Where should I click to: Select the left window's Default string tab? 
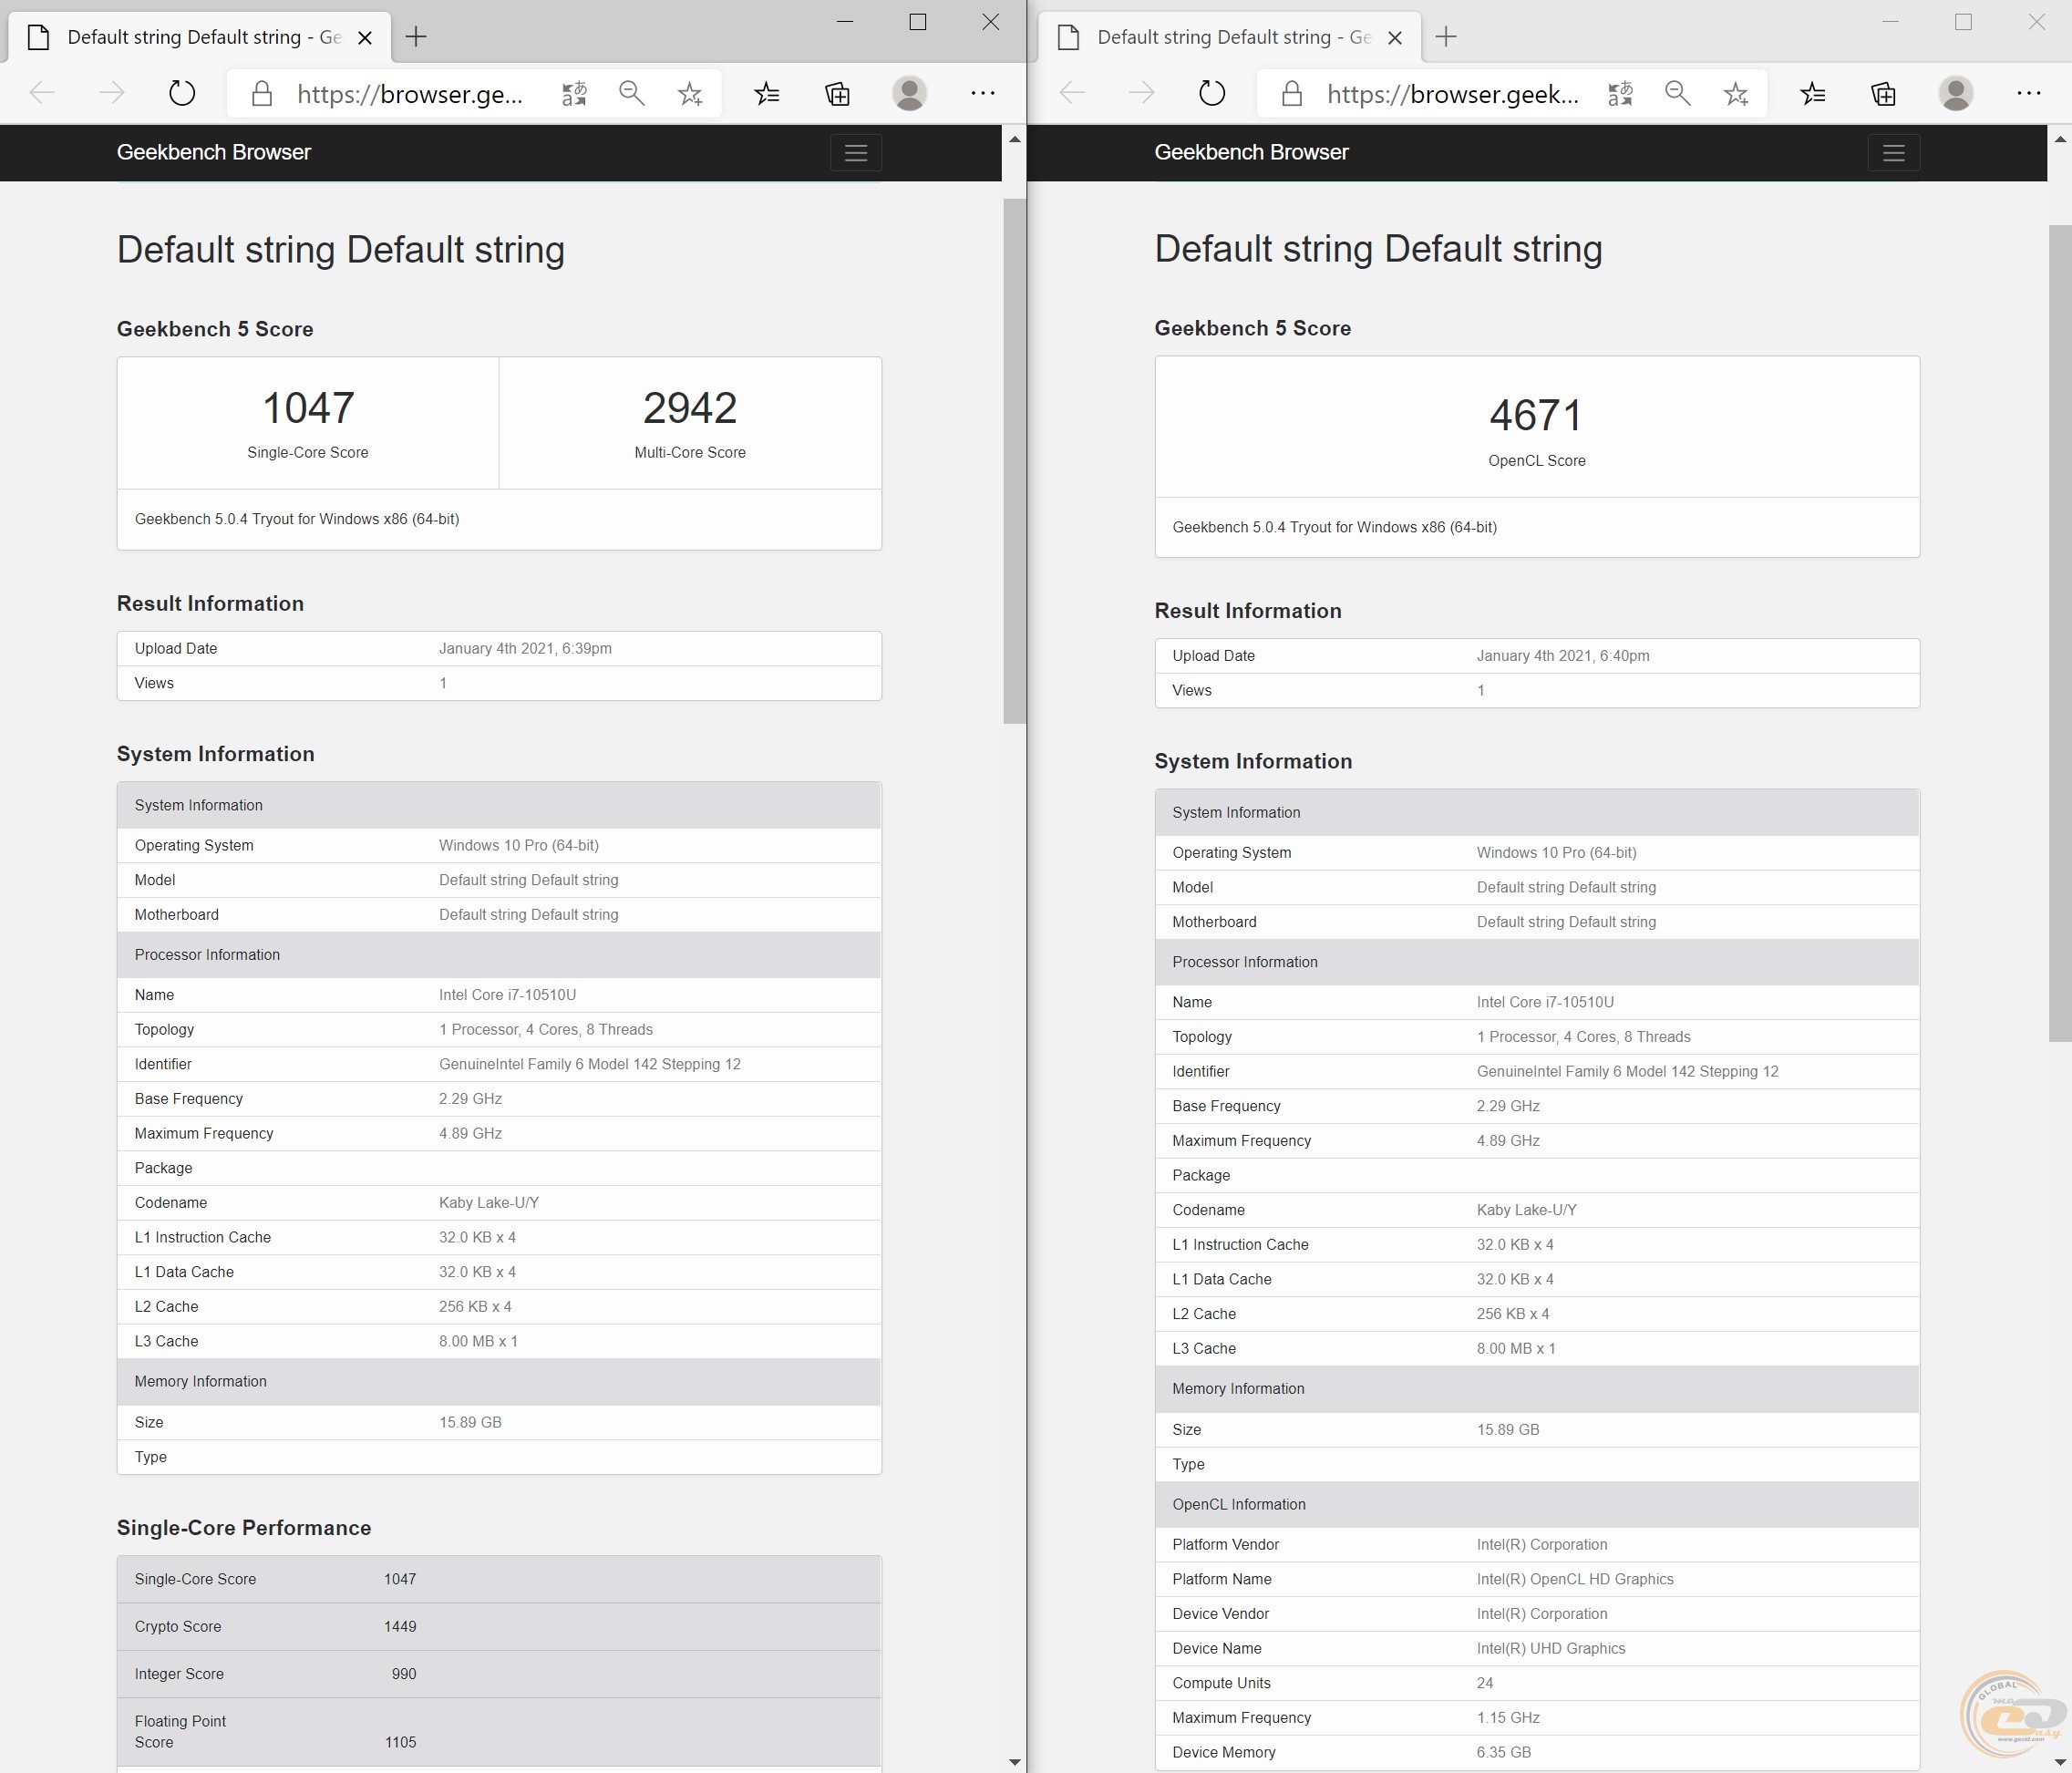(x=200, y=38)
